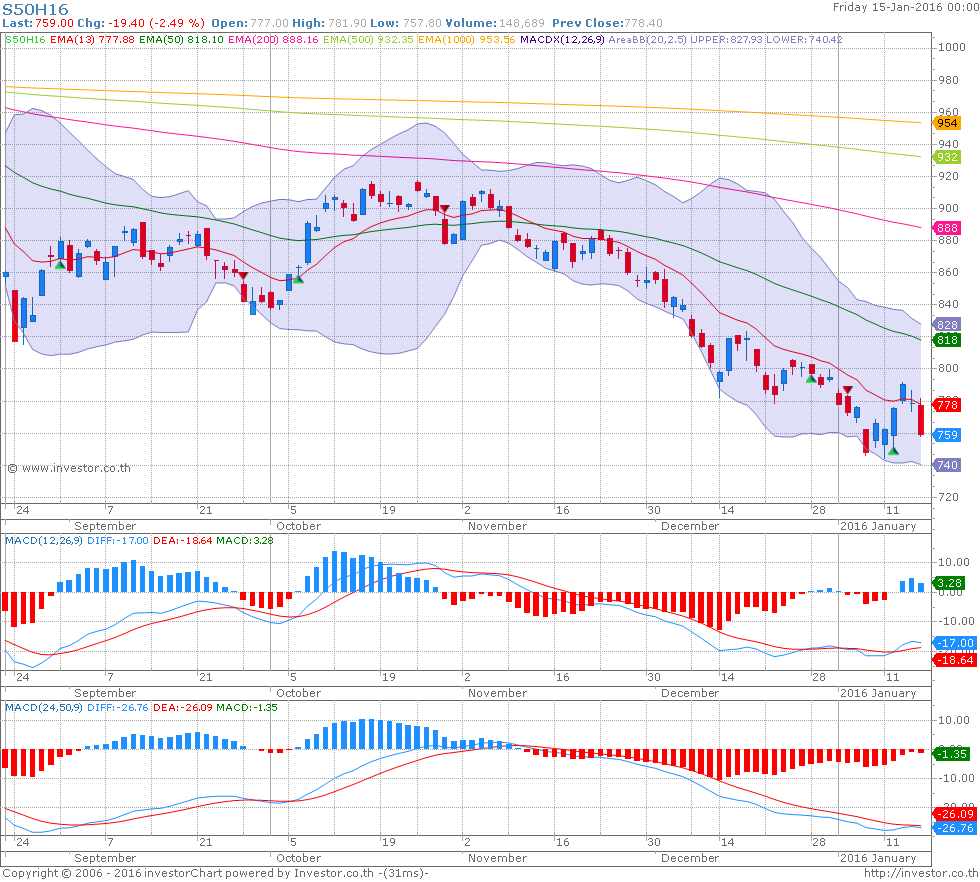This screenshot has height=882, width=980.
Task: Click the MACD:-1.35 readout
Action: pos(247,708)
